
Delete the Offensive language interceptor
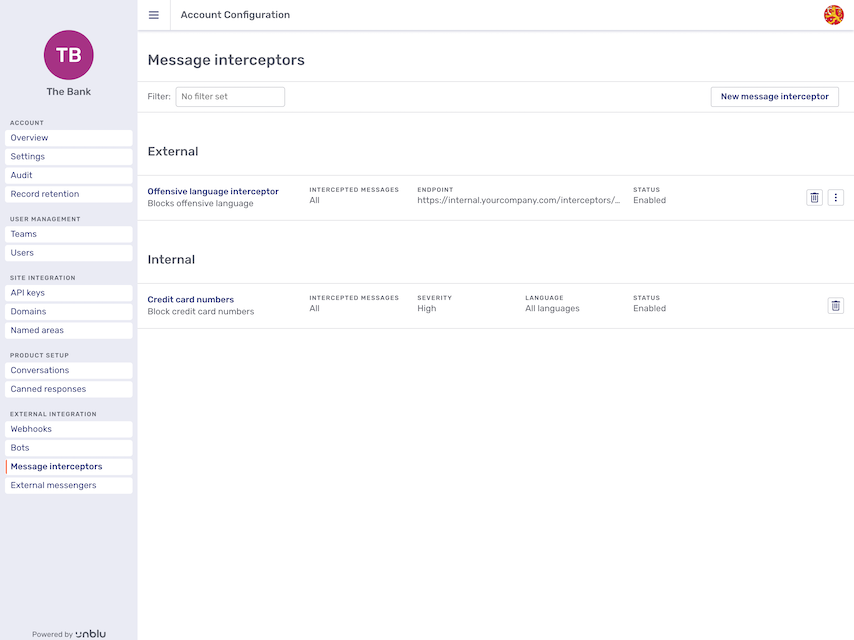coord(815,197)
